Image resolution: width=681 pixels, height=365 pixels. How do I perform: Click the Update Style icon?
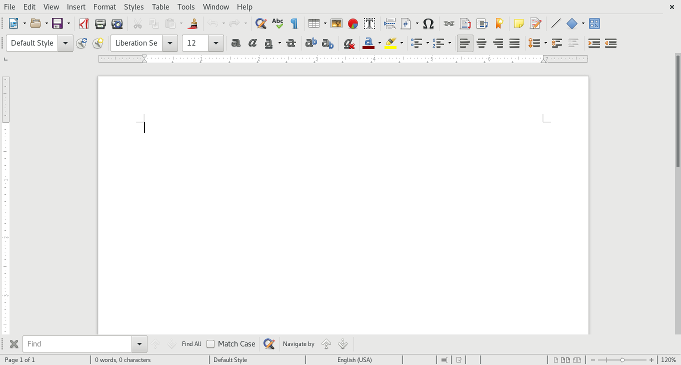[x=81, y=43]
